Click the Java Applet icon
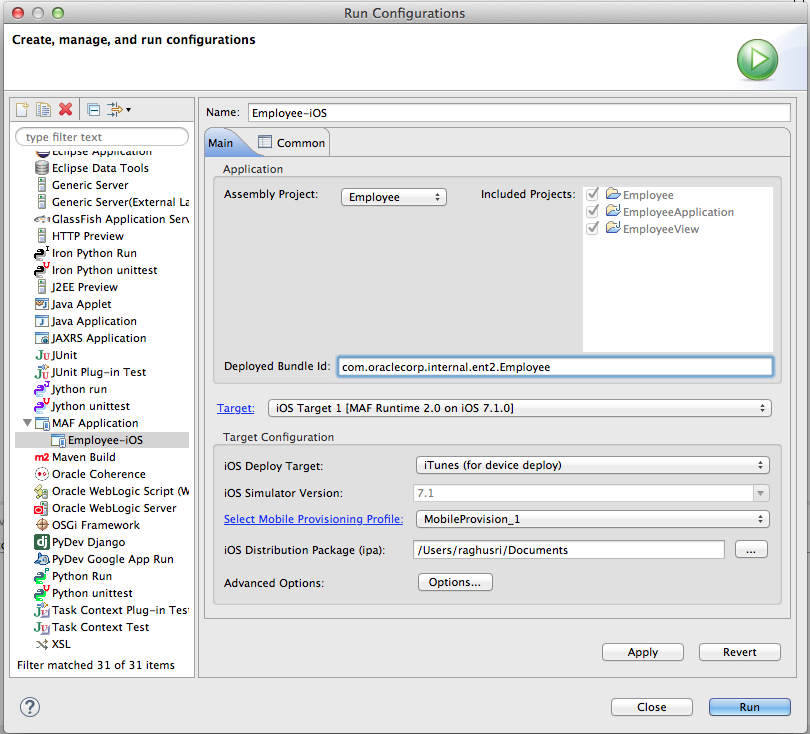Viewport: 810px width, 734px height. [42, 304]
